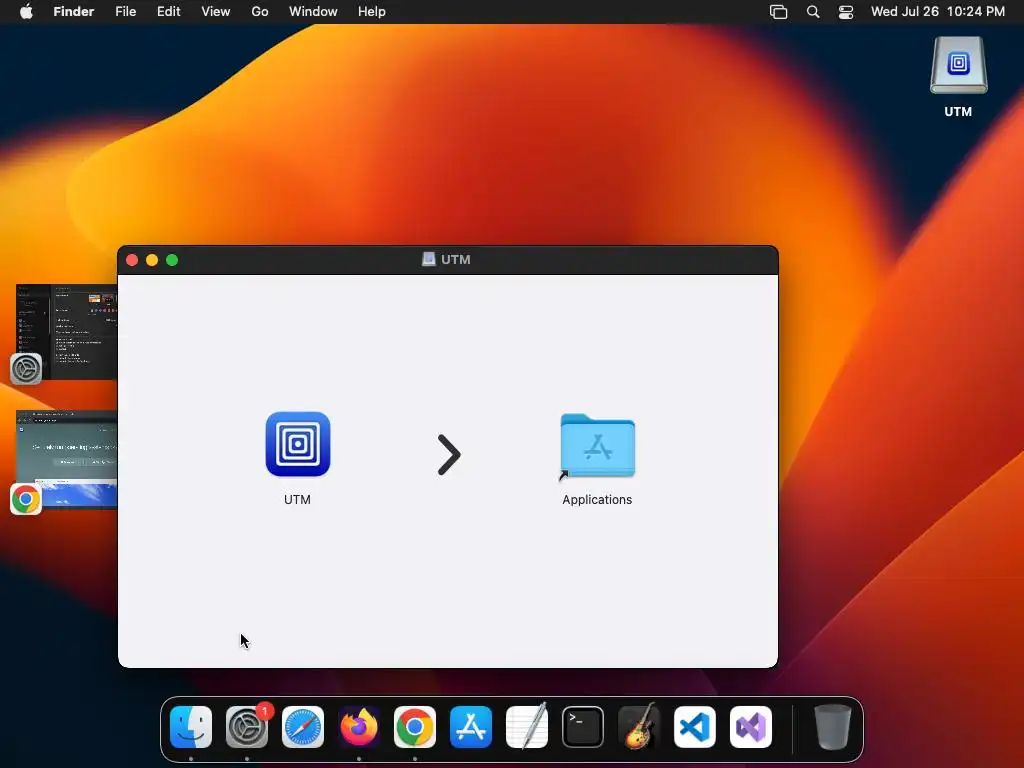Click the disk proxy icon in the UTM title bar
1024x768 pixels.
click(x=428, y=259)
